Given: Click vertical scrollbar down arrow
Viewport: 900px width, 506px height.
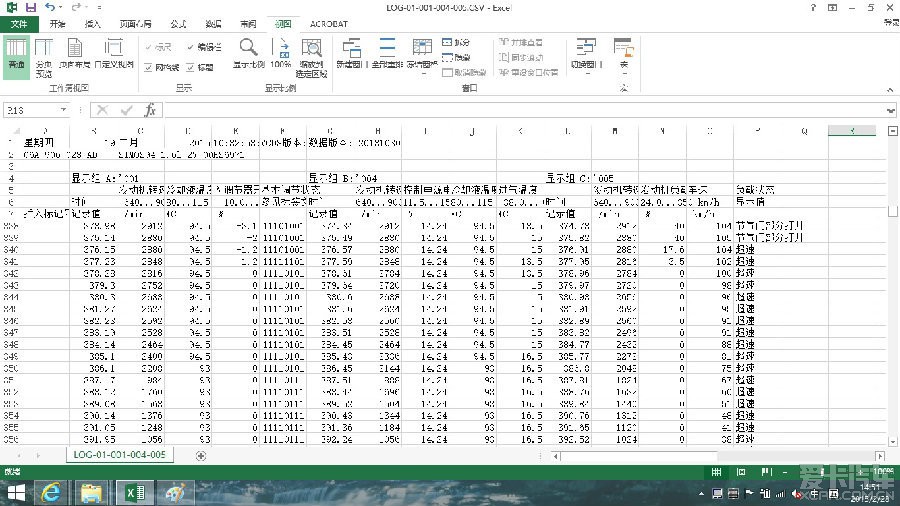Looking at the screenshot, I should click(x=893, y=441).
